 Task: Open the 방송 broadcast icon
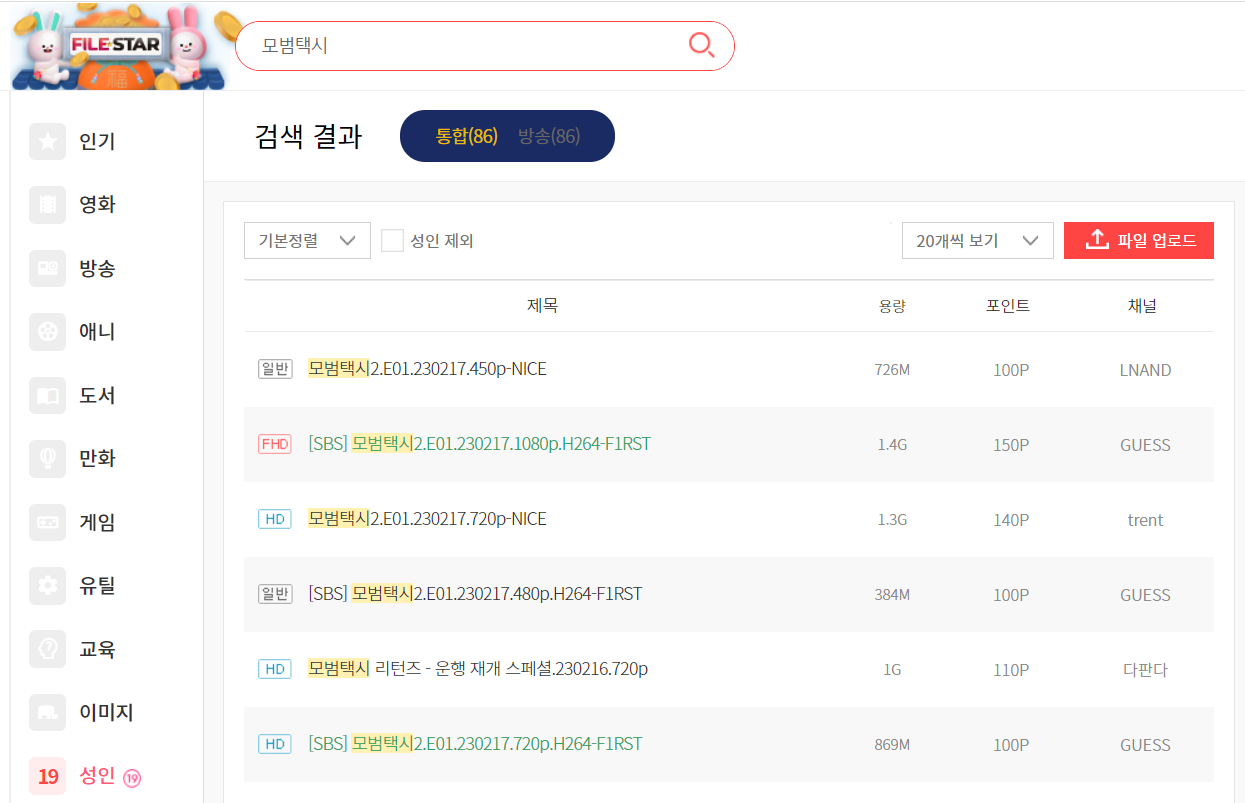(48, 268)
